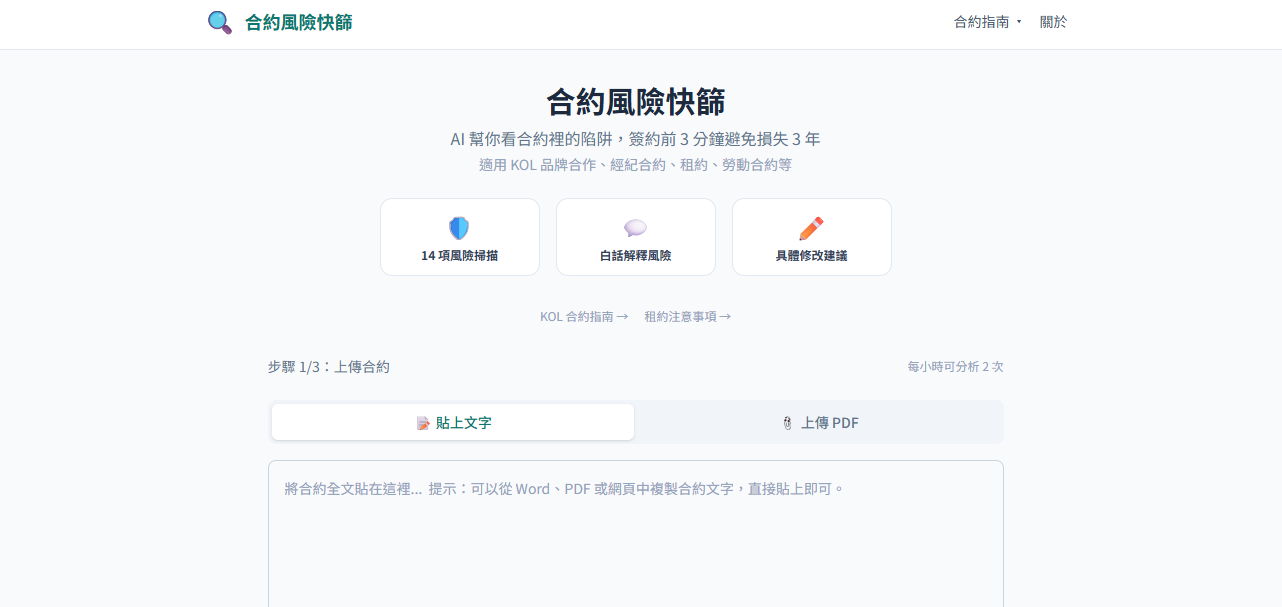1282x607 pixels.
Task: Select the 白話解釋風險 card label
Action: click(x=635, y=255)
